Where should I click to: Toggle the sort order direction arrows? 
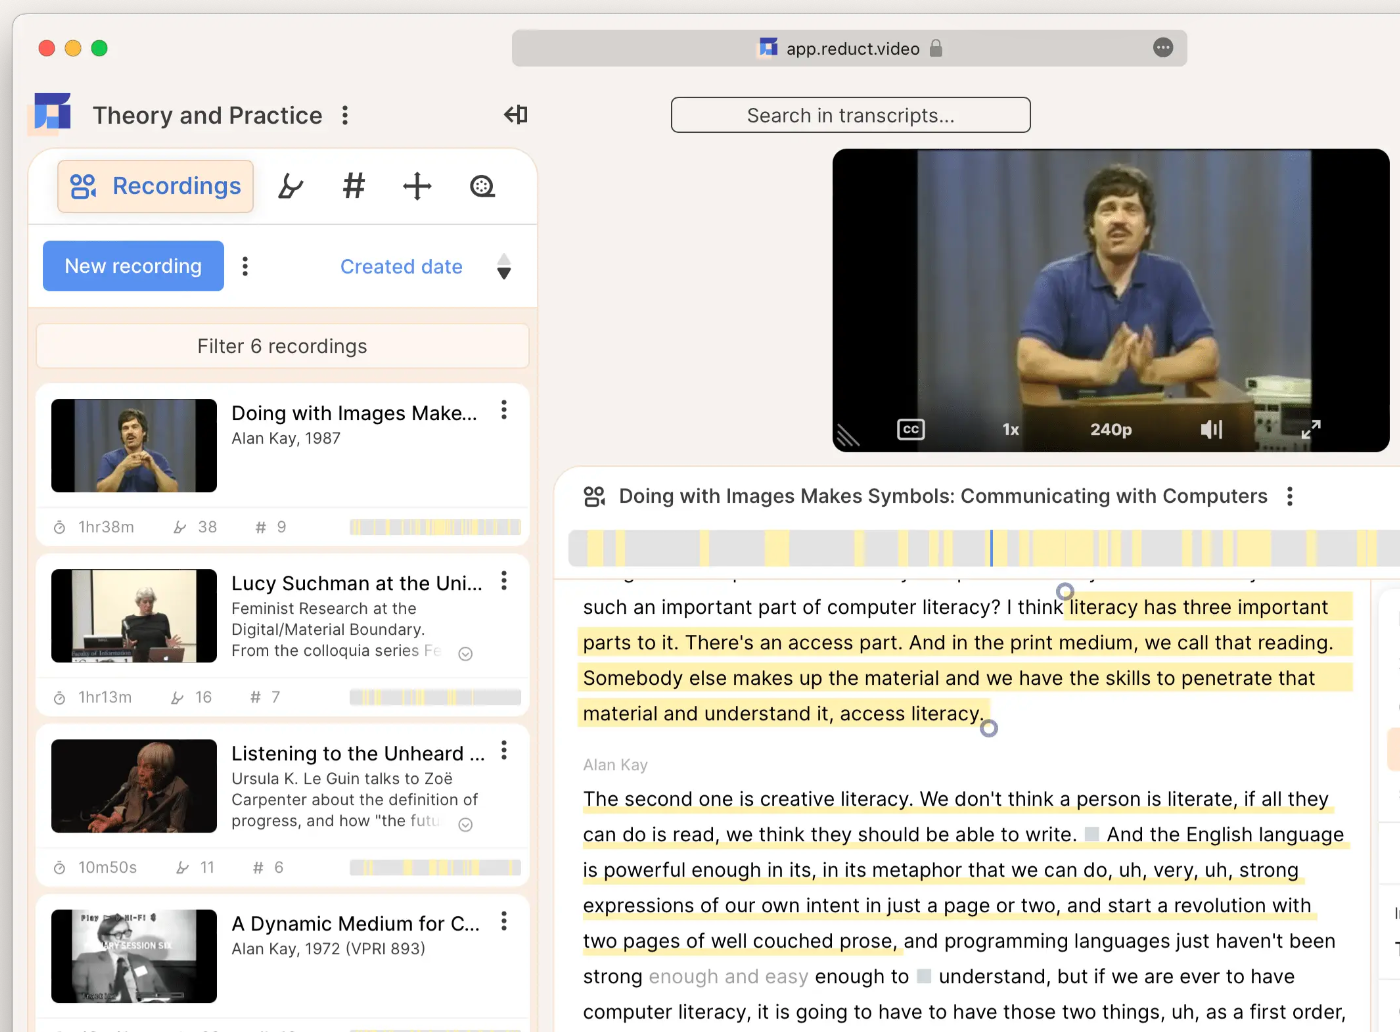[x=504, y=266]
